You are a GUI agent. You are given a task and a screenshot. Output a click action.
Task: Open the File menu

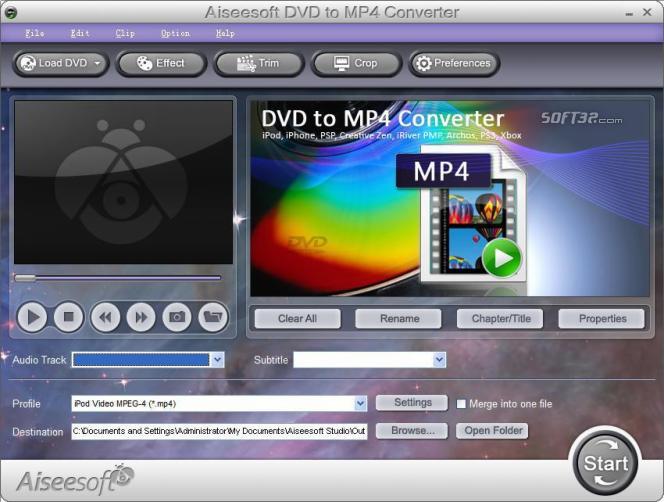35,33
